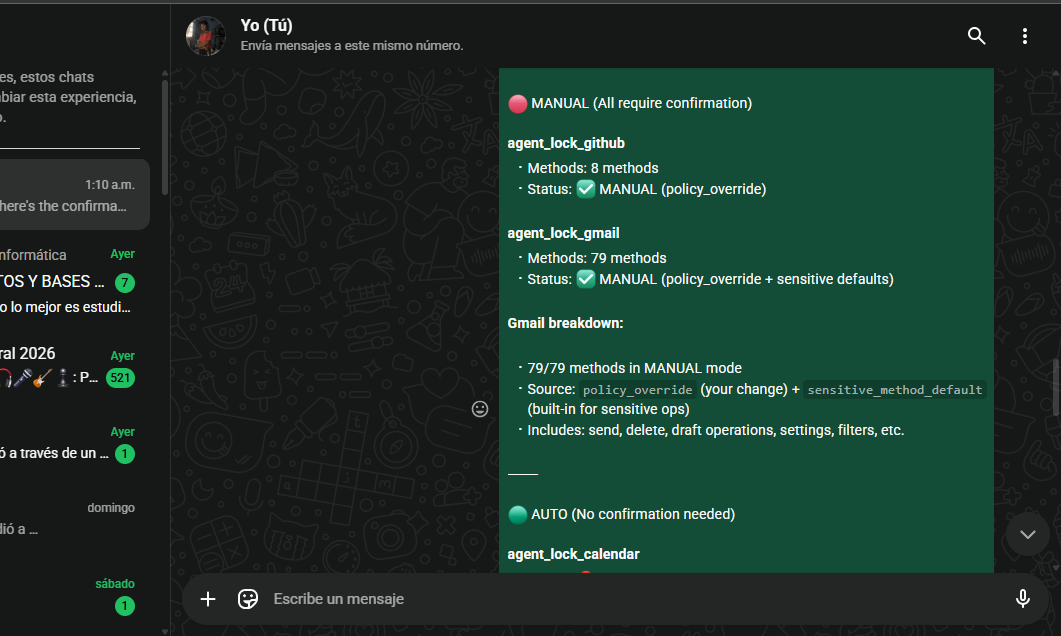
Task: Open the chat with 521 unread messages
Action: coord(74,367)
